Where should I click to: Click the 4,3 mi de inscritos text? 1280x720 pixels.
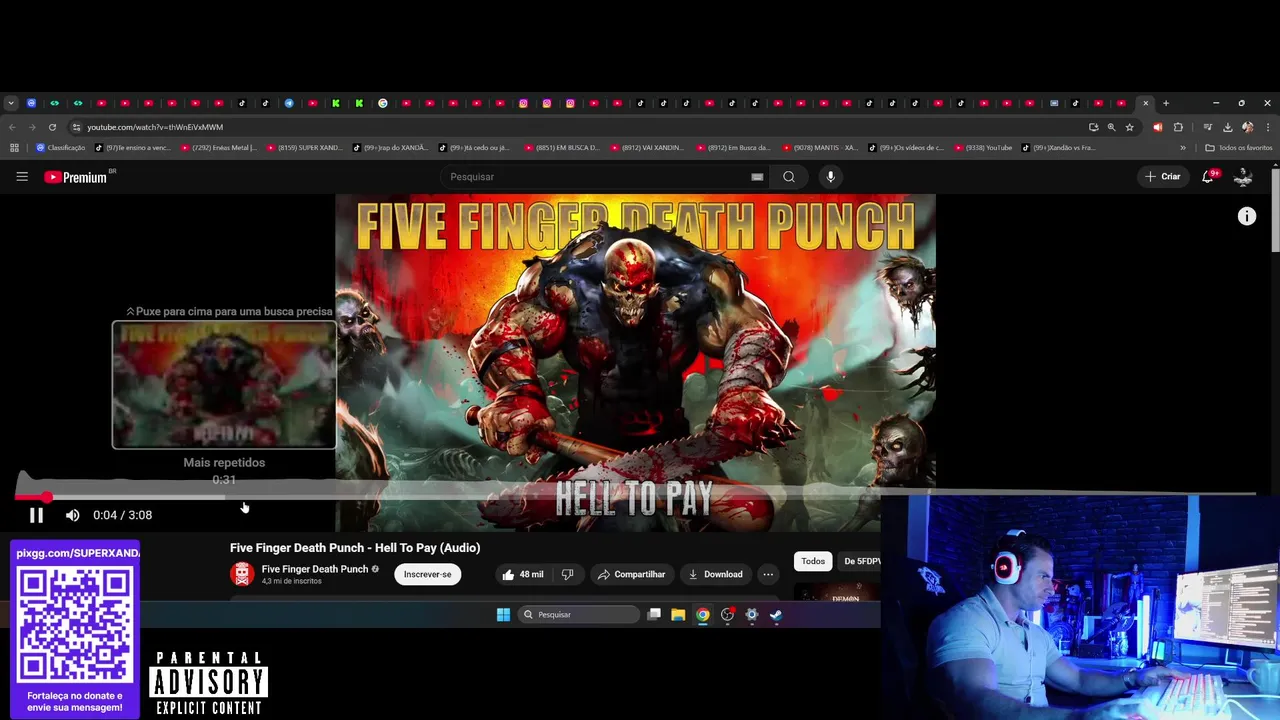[x=292, y=581]
